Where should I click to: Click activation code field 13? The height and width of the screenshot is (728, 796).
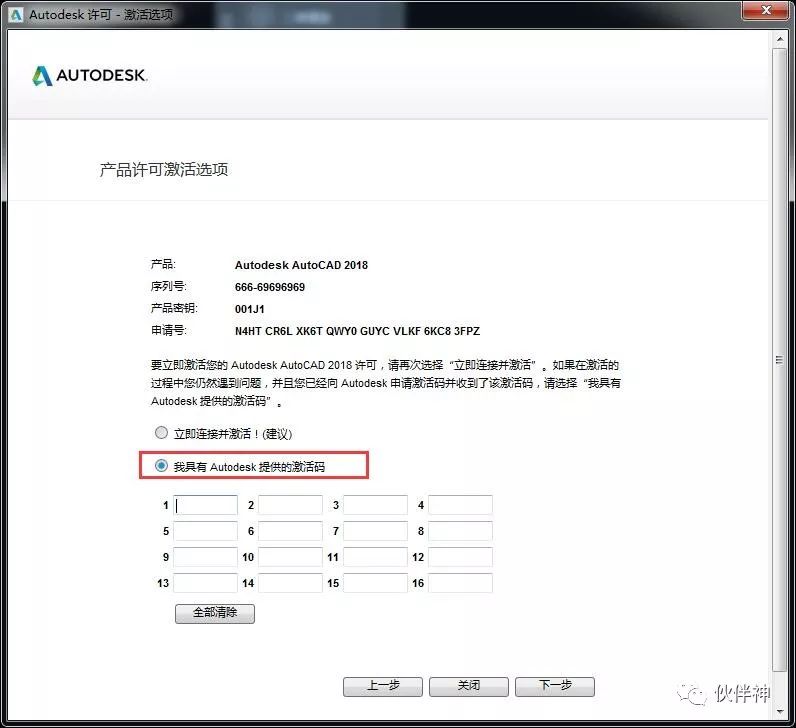click(206, 583)
